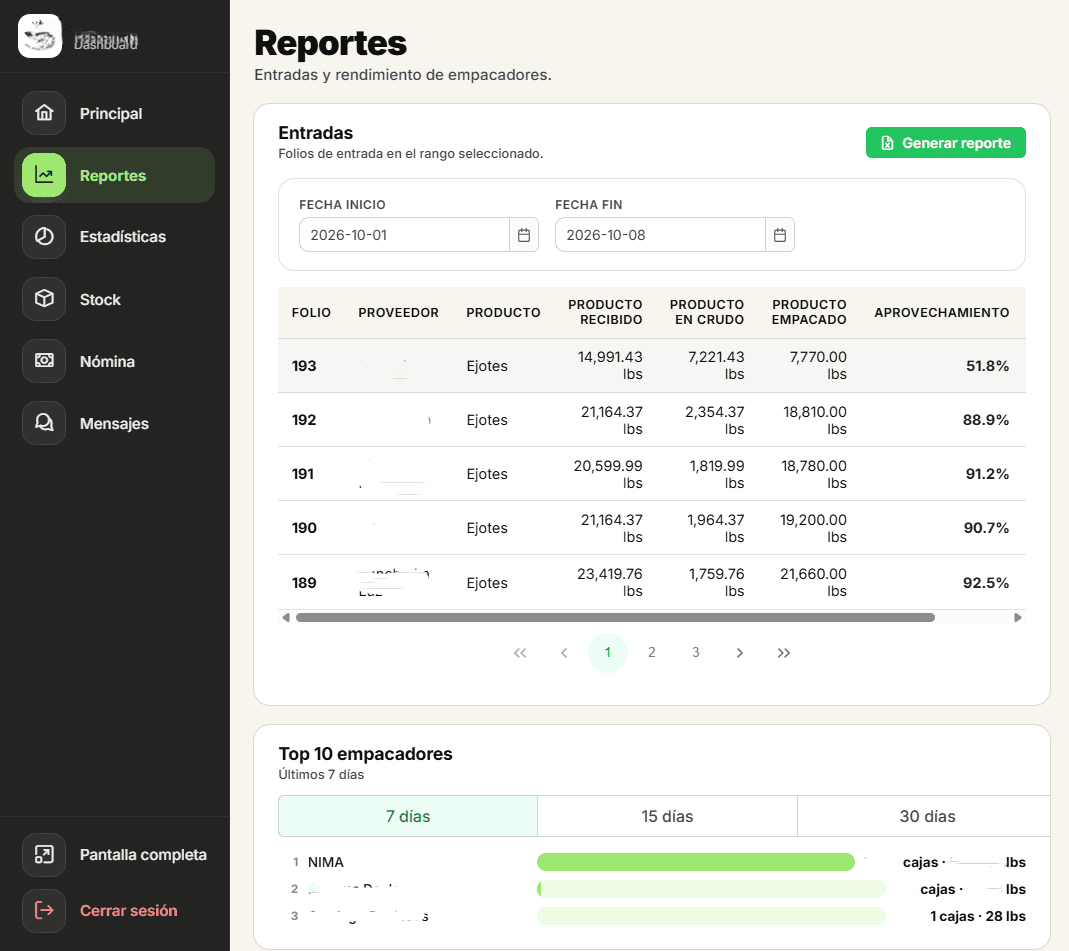
Task: Open the Mensajes menu item
Action: coord(115,423)
